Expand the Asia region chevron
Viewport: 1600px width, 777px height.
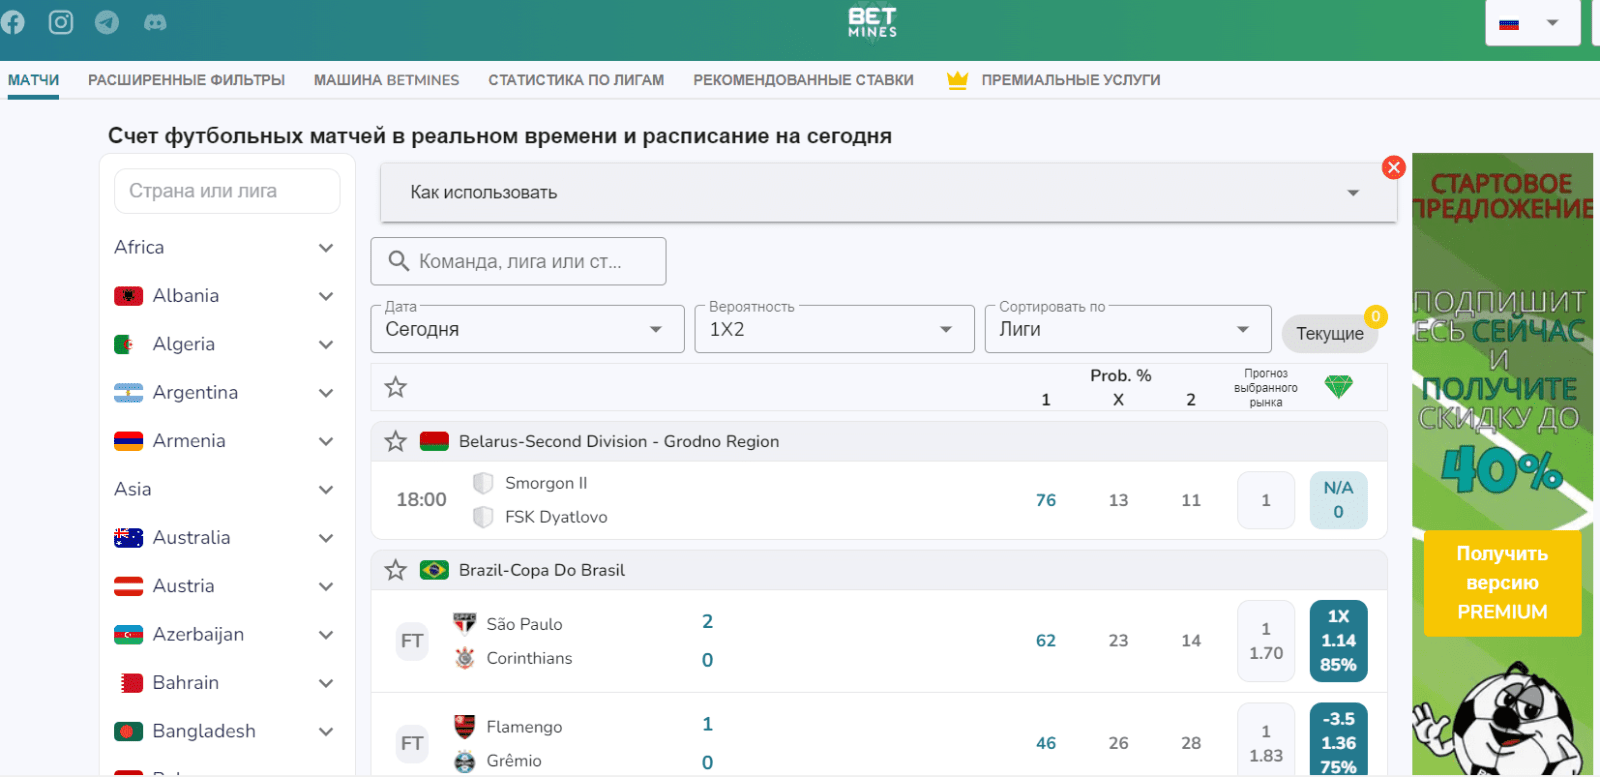click(326, 490)
